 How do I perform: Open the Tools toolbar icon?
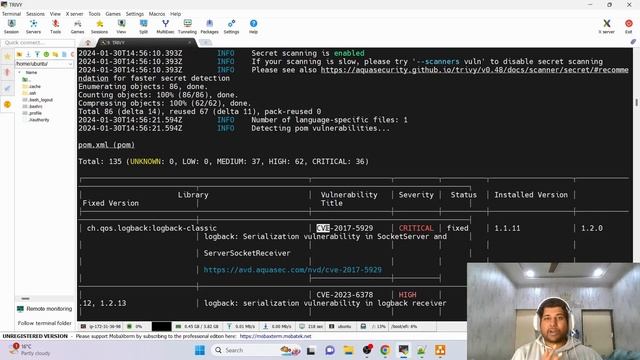click(x=56, y=27)
